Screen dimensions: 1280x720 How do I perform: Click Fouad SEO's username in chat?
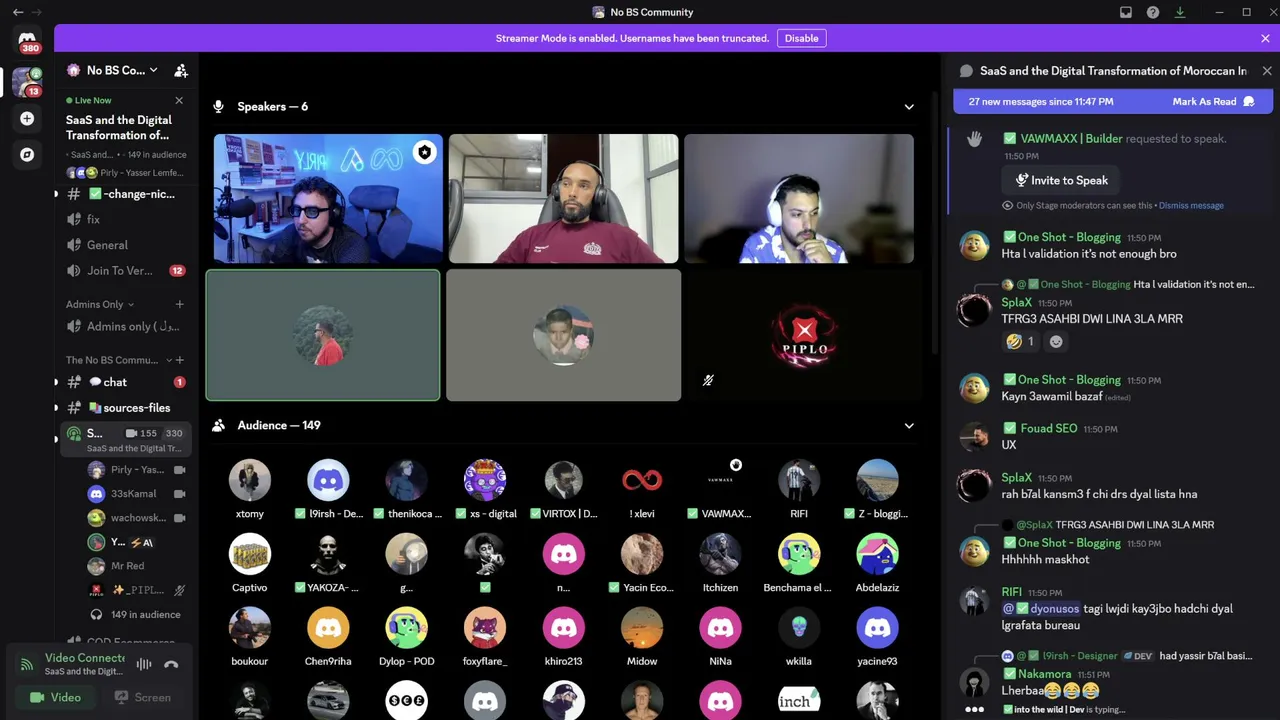[x=1049, y=428]
